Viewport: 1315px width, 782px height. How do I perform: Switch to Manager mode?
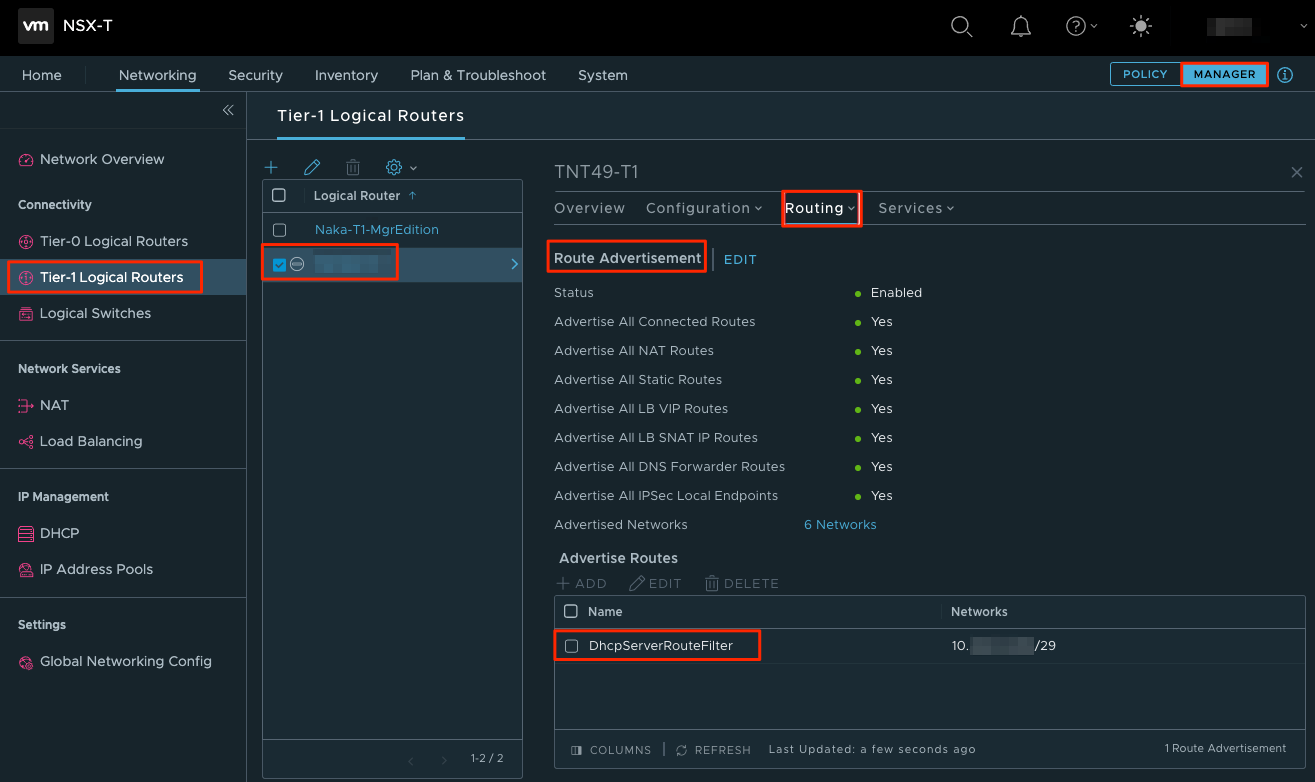(x=1224, y=74)
